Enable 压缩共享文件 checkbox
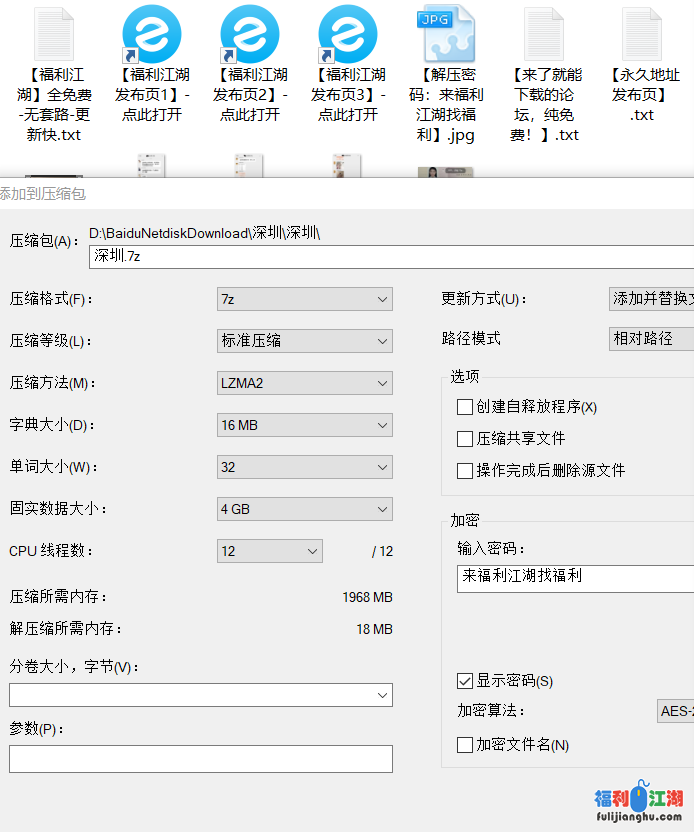Image resolution: width=694 pixels, height=832 pixels. (x=465, y=438)
